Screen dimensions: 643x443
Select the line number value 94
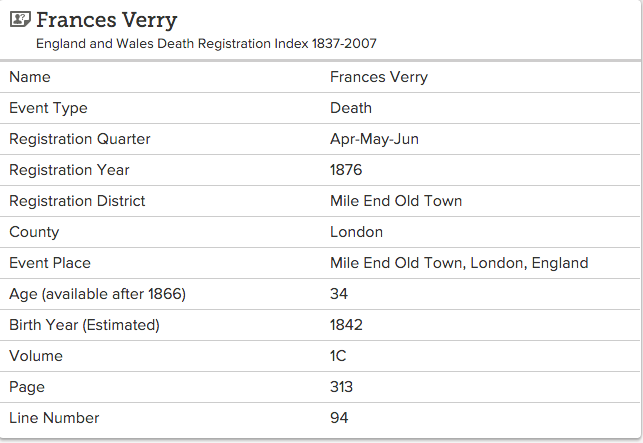pos(339,418)
